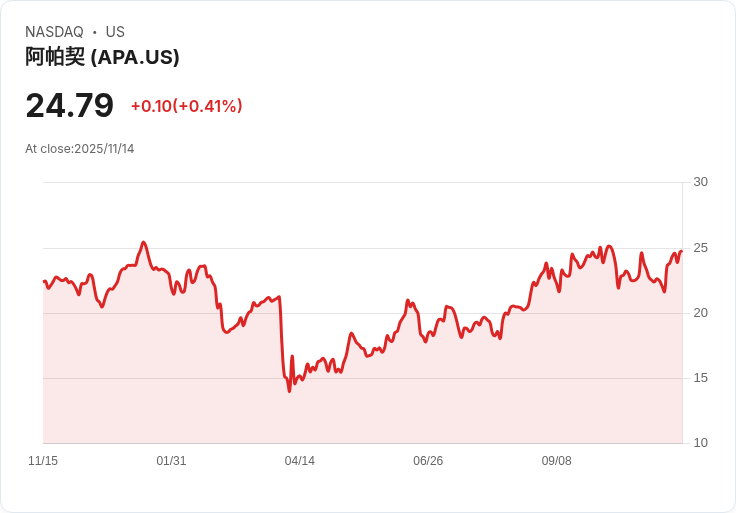The width and height of the screenshot is (736, 513).
Task: Select the 11/15 date on x-axis
Action: tap(43, 461)
